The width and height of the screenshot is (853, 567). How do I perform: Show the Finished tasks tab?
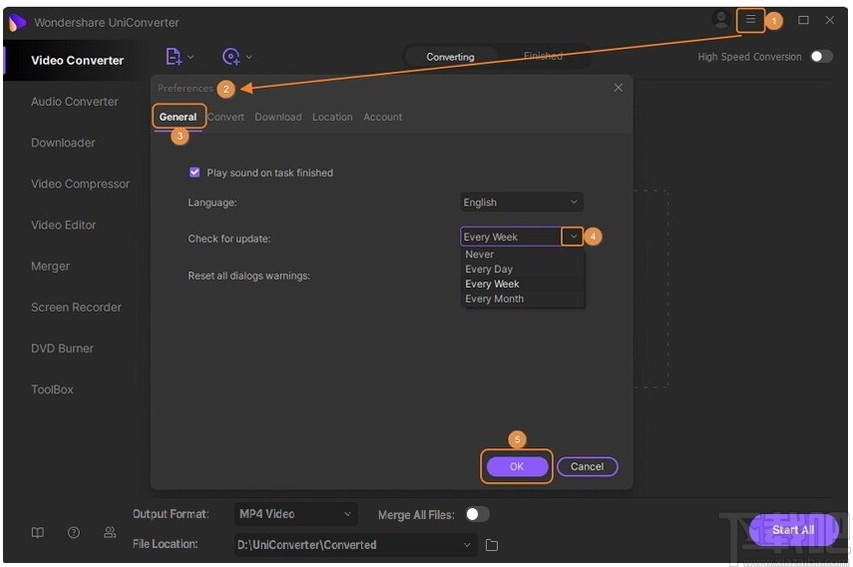tap(543, 56)
